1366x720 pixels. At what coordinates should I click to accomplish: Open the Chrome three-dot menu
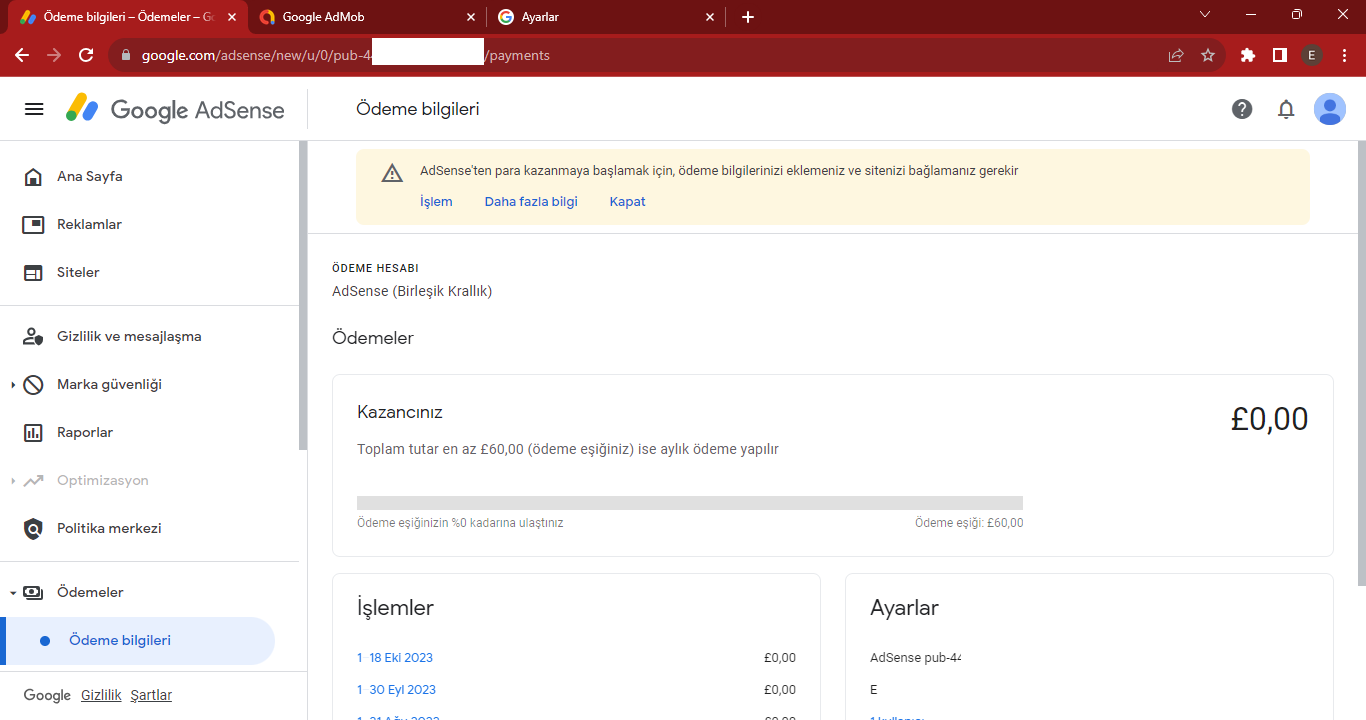point(1345,55)
